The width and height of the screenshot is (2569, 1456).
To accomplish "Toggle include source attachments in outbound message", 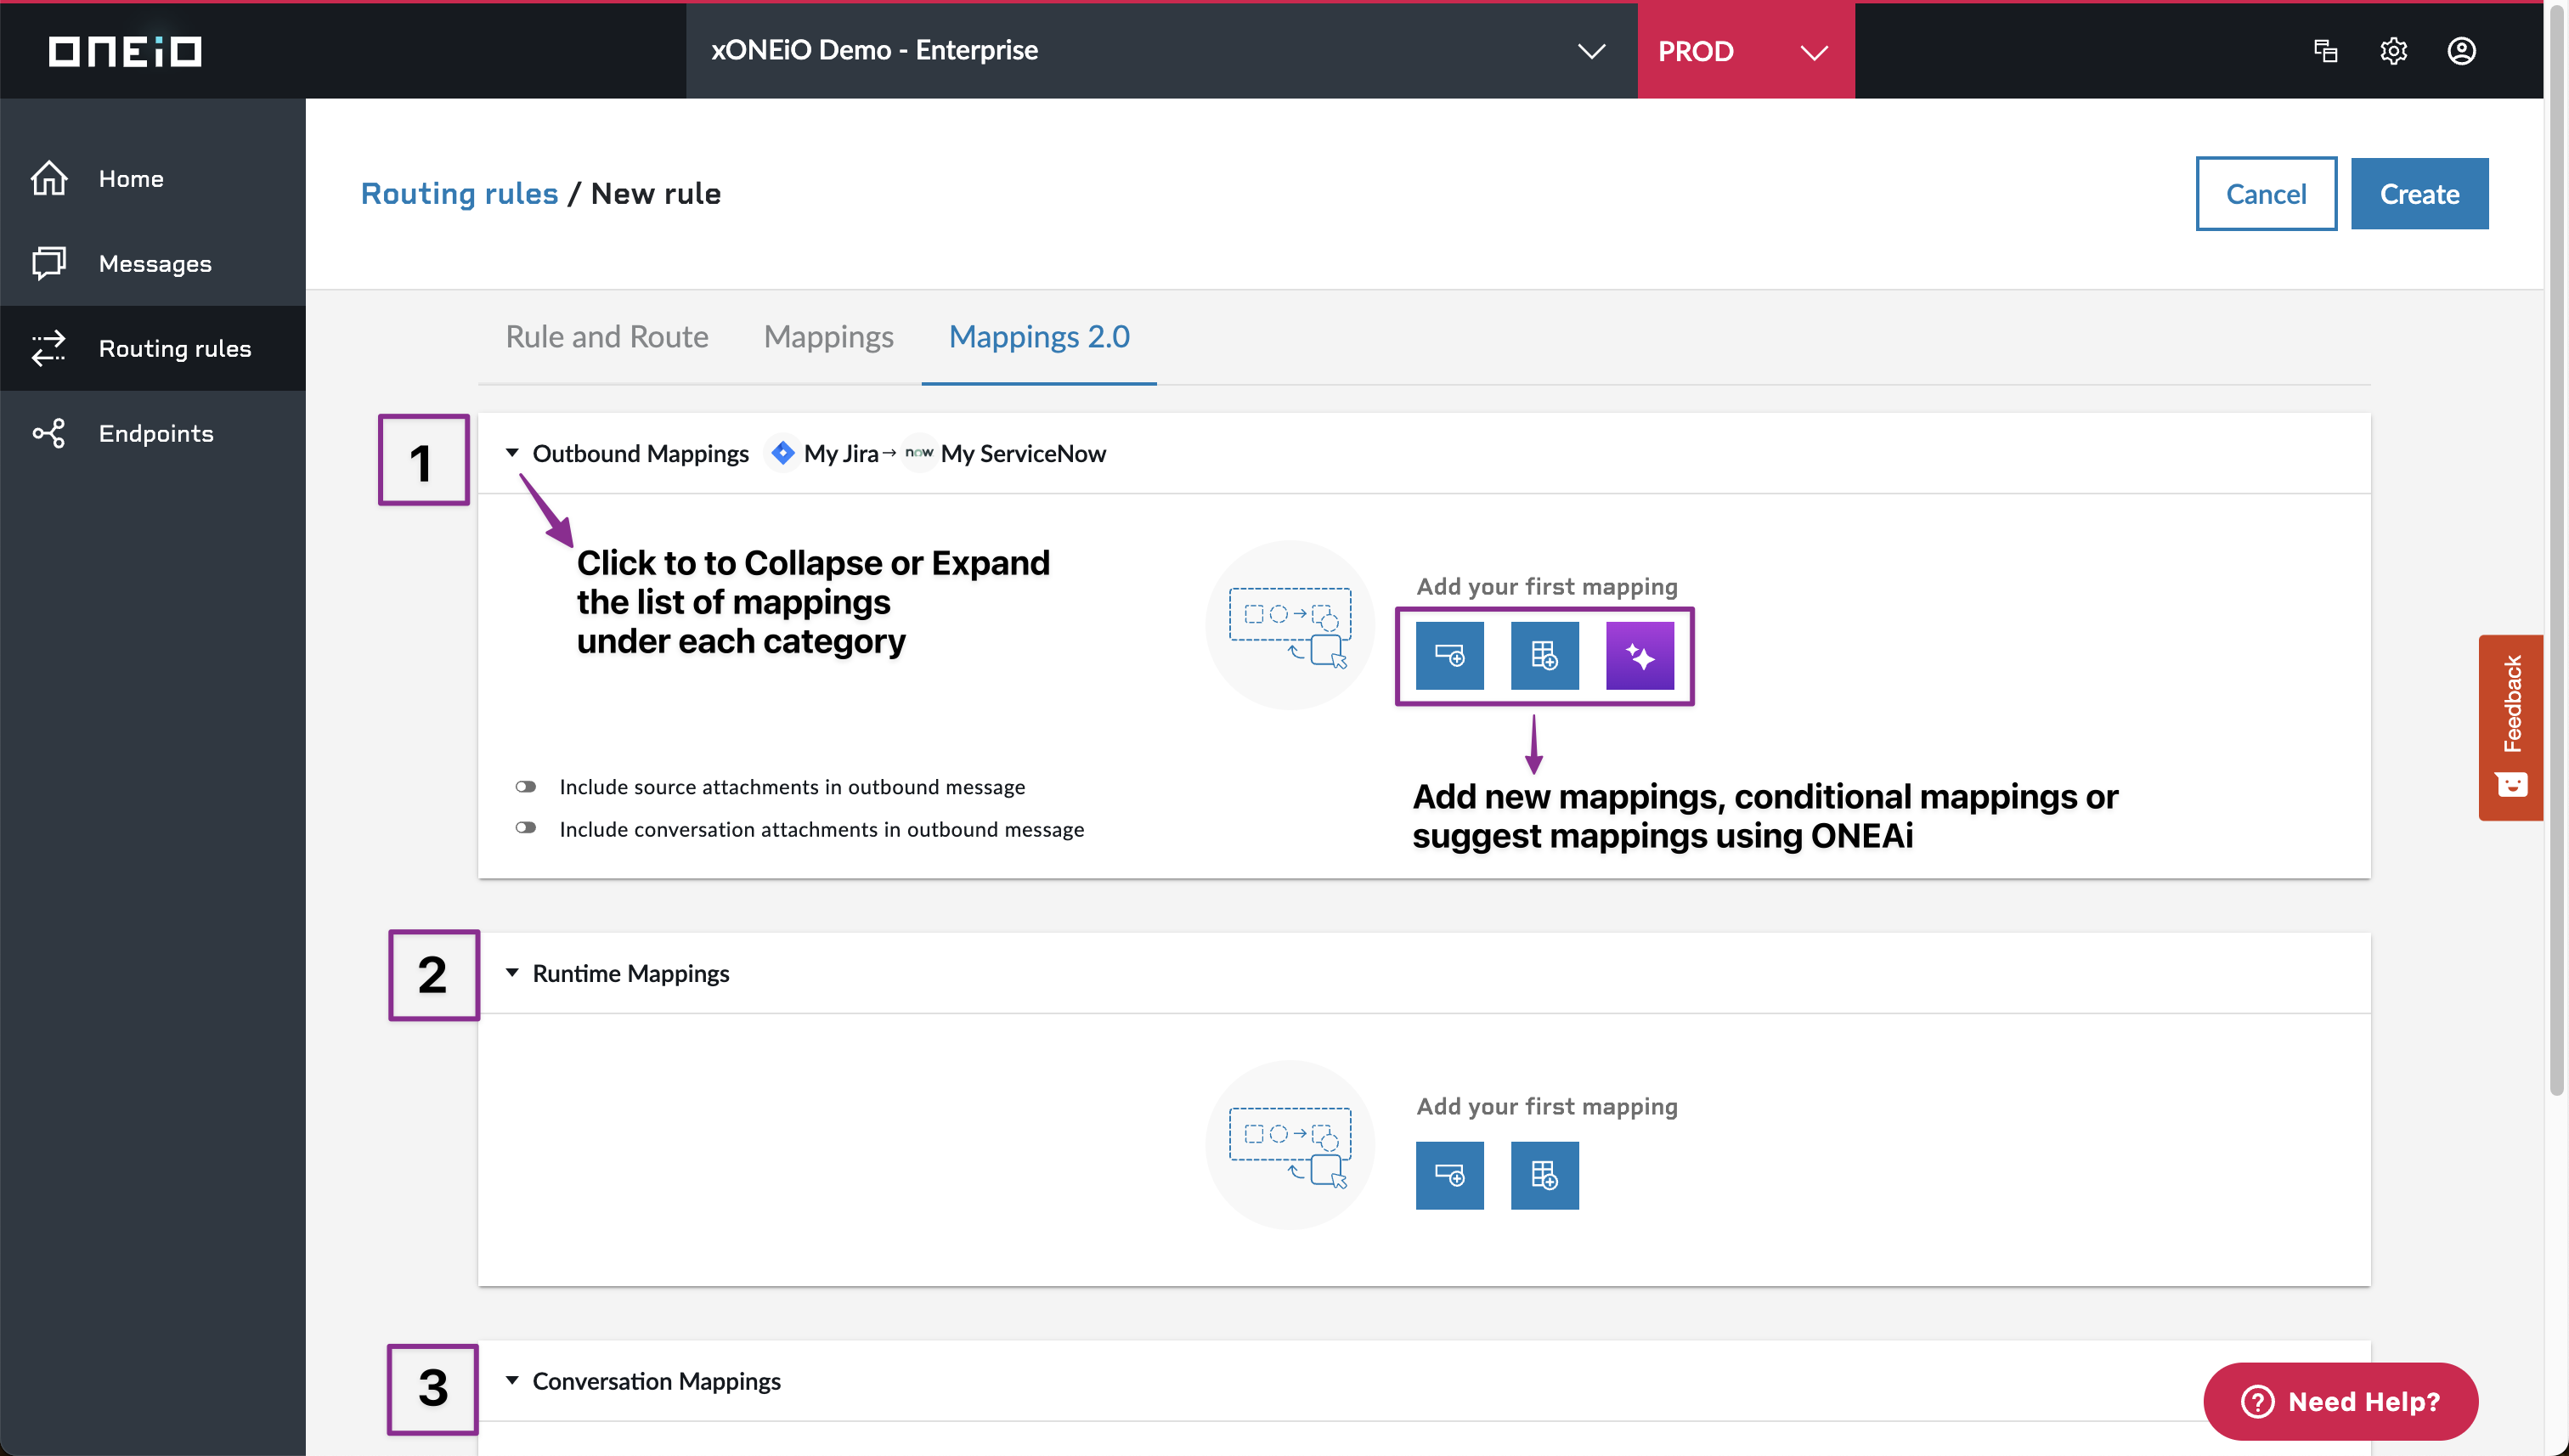I will pyautogui.click(x=526, y=786).
